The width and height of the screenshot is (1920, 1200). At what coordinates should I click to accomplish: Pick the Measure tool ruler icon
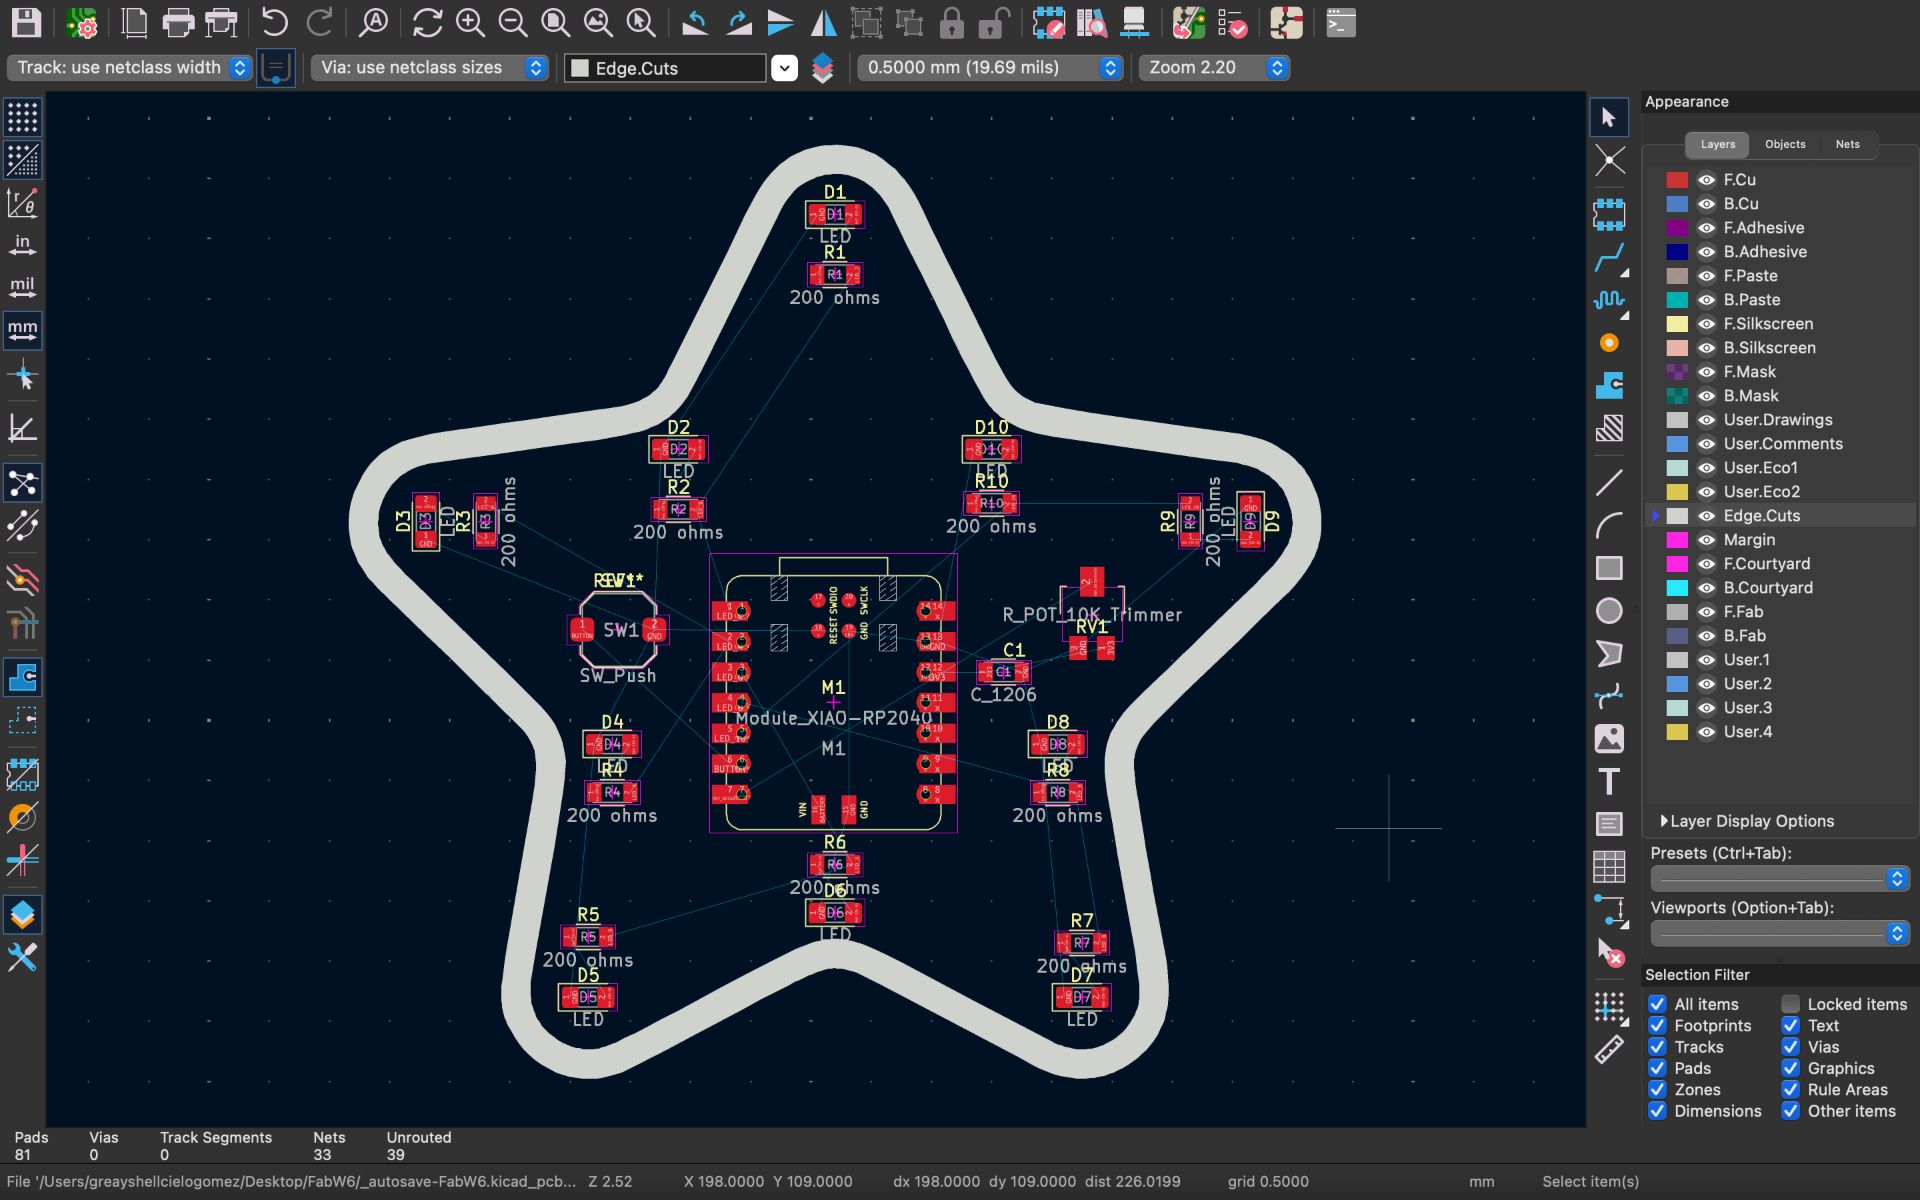1608,1049
